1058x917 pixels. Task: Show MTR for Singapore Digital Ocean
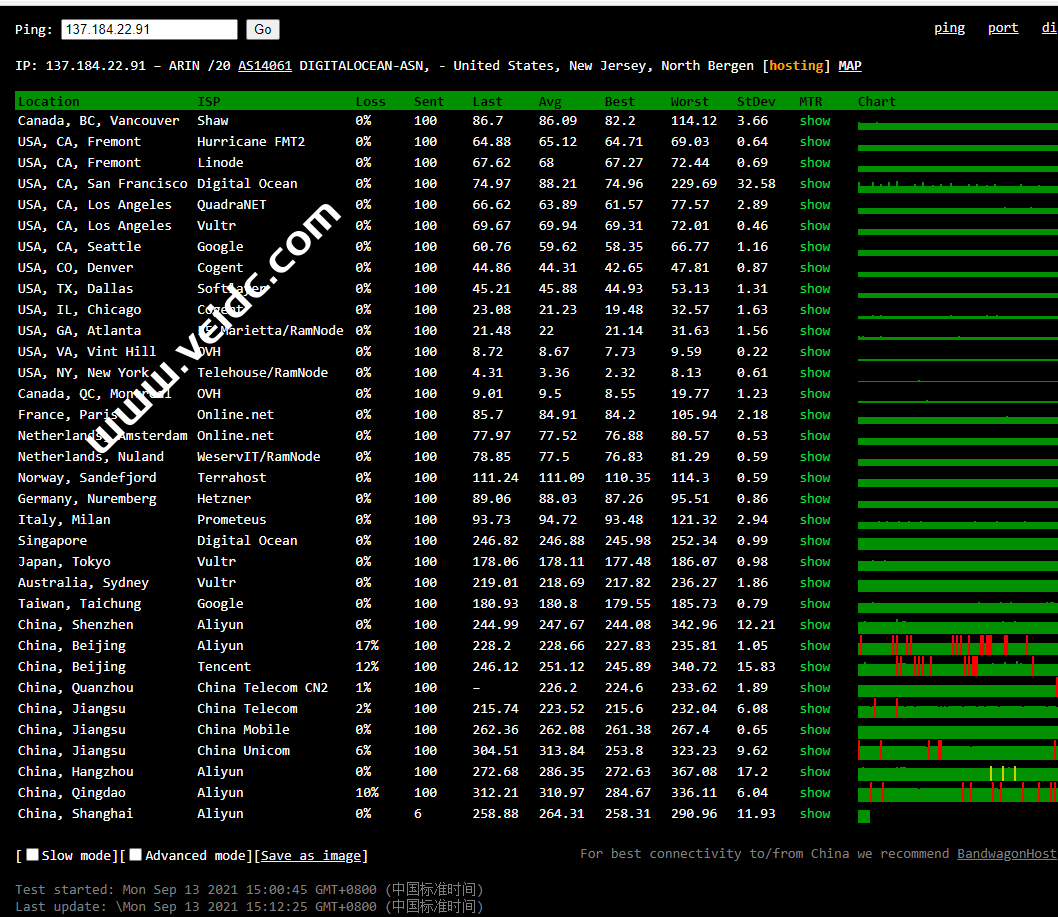(814, 541)
